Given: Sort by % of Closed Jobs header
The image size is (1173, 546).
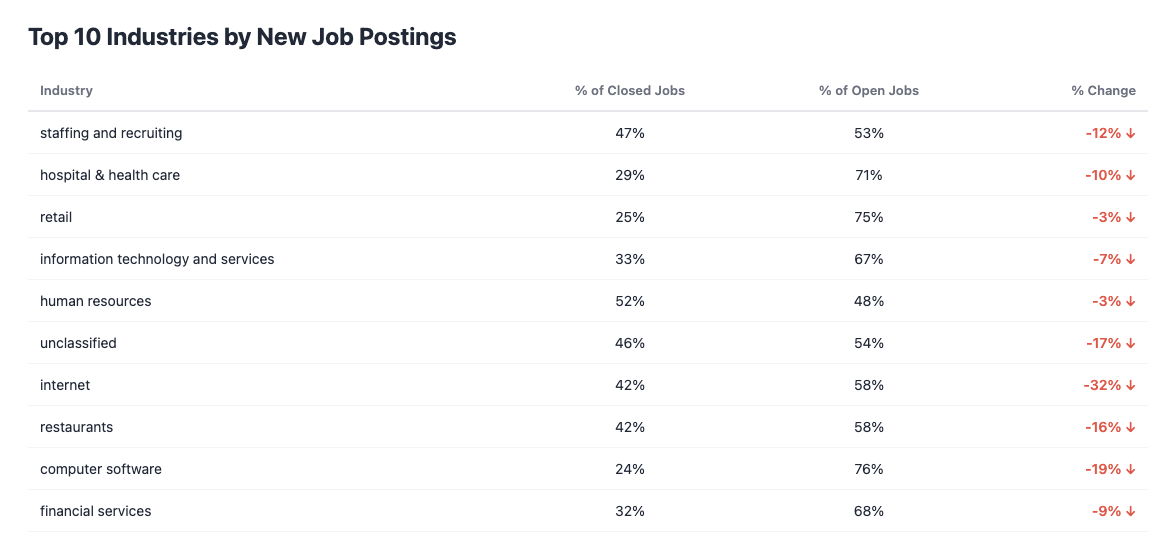Looking at the screenshot, I should [630, 91].
